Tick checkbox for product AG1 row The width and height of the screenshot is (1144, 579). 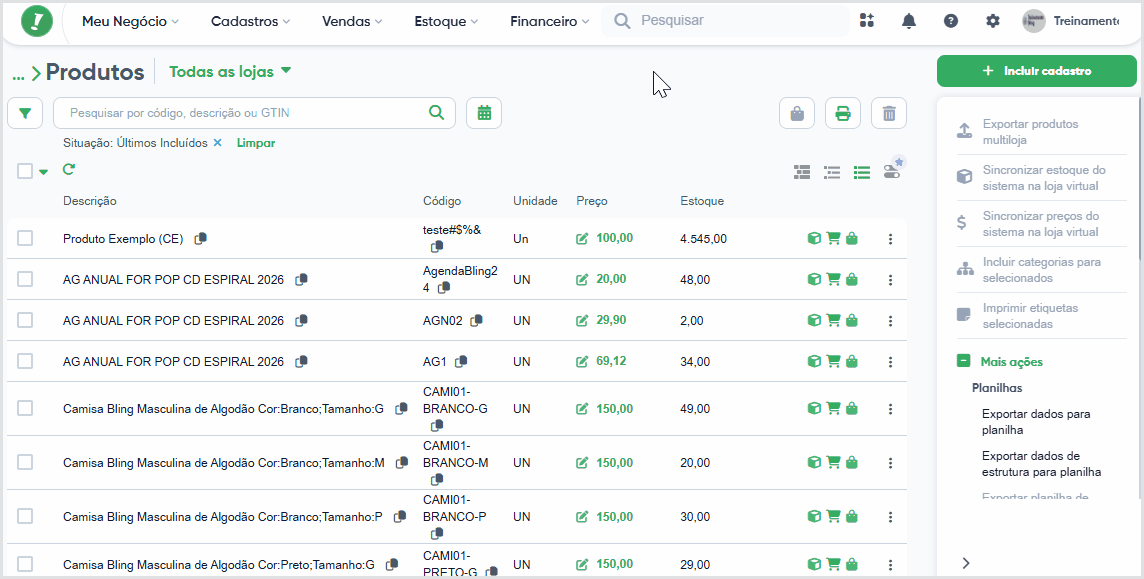click(25, 361)
